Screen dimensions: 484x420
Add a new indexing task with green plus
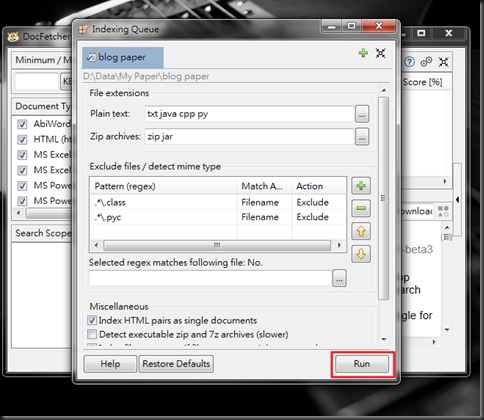click(363, 53)
